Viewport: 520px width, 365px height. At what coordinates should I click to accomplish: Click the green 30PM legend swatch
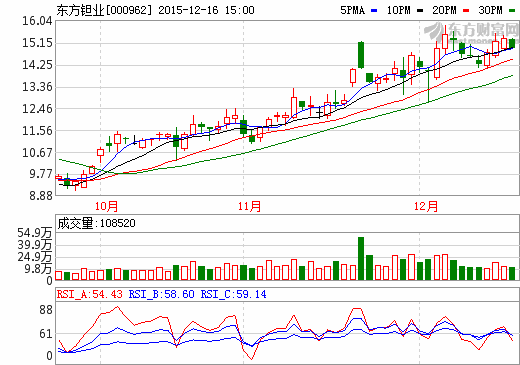tap(512, 11)
